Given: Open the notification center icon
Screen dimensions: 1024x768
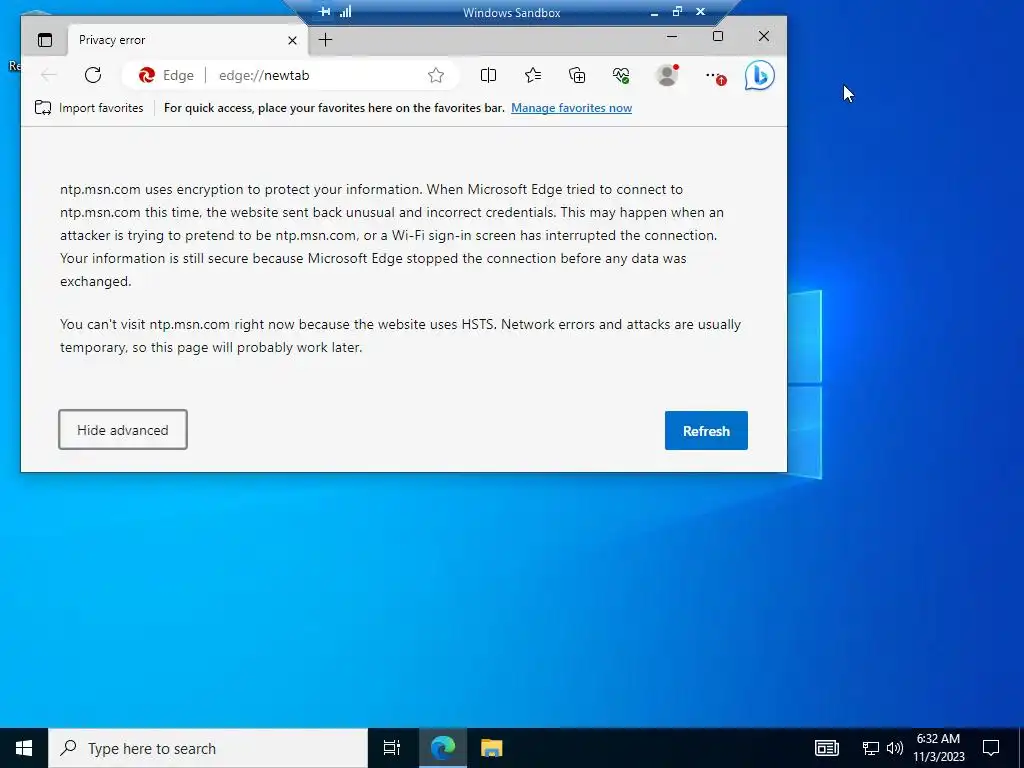Looking at the screenshot, I should 991,748.
